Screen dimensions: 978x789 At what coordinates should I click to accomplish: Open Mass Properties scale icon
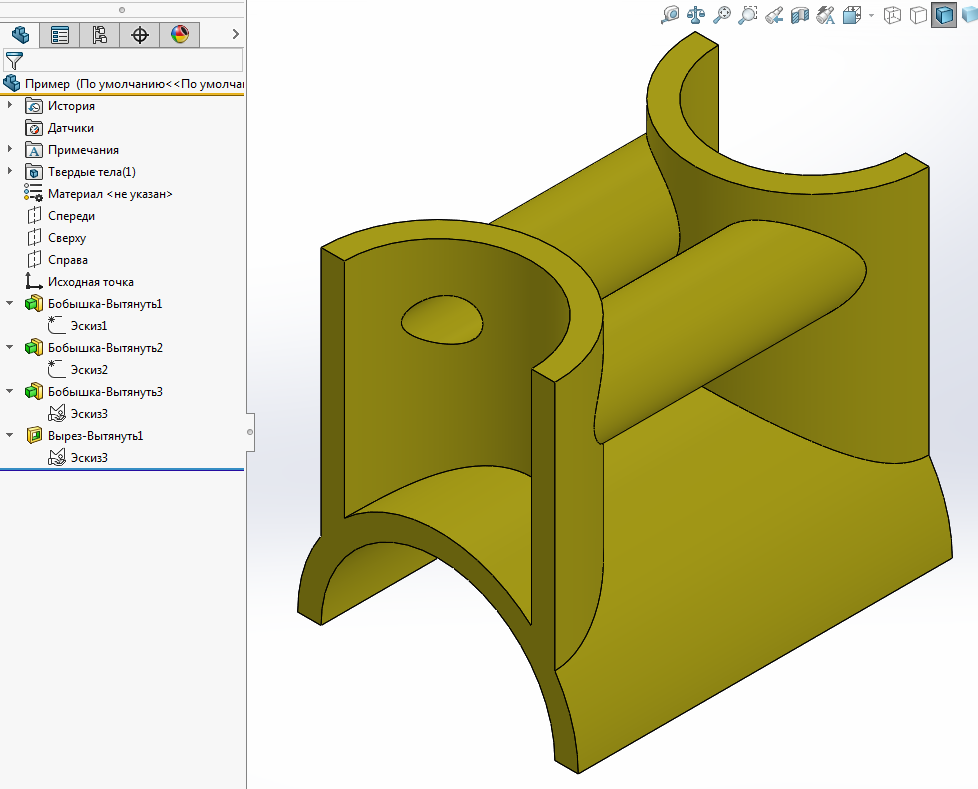point(696,15)
